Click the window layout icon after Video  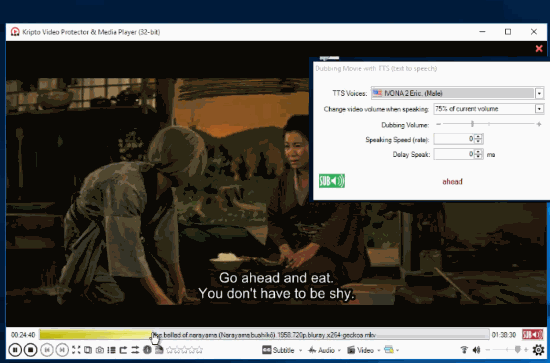(x=389, y=350)
